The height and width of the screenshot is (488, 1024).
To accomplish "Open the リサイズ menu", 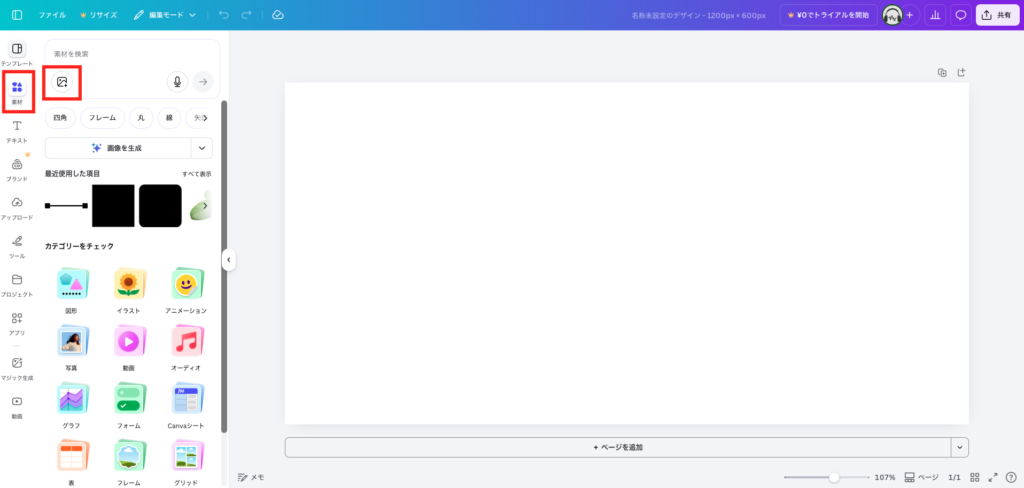I will point(98,15).
